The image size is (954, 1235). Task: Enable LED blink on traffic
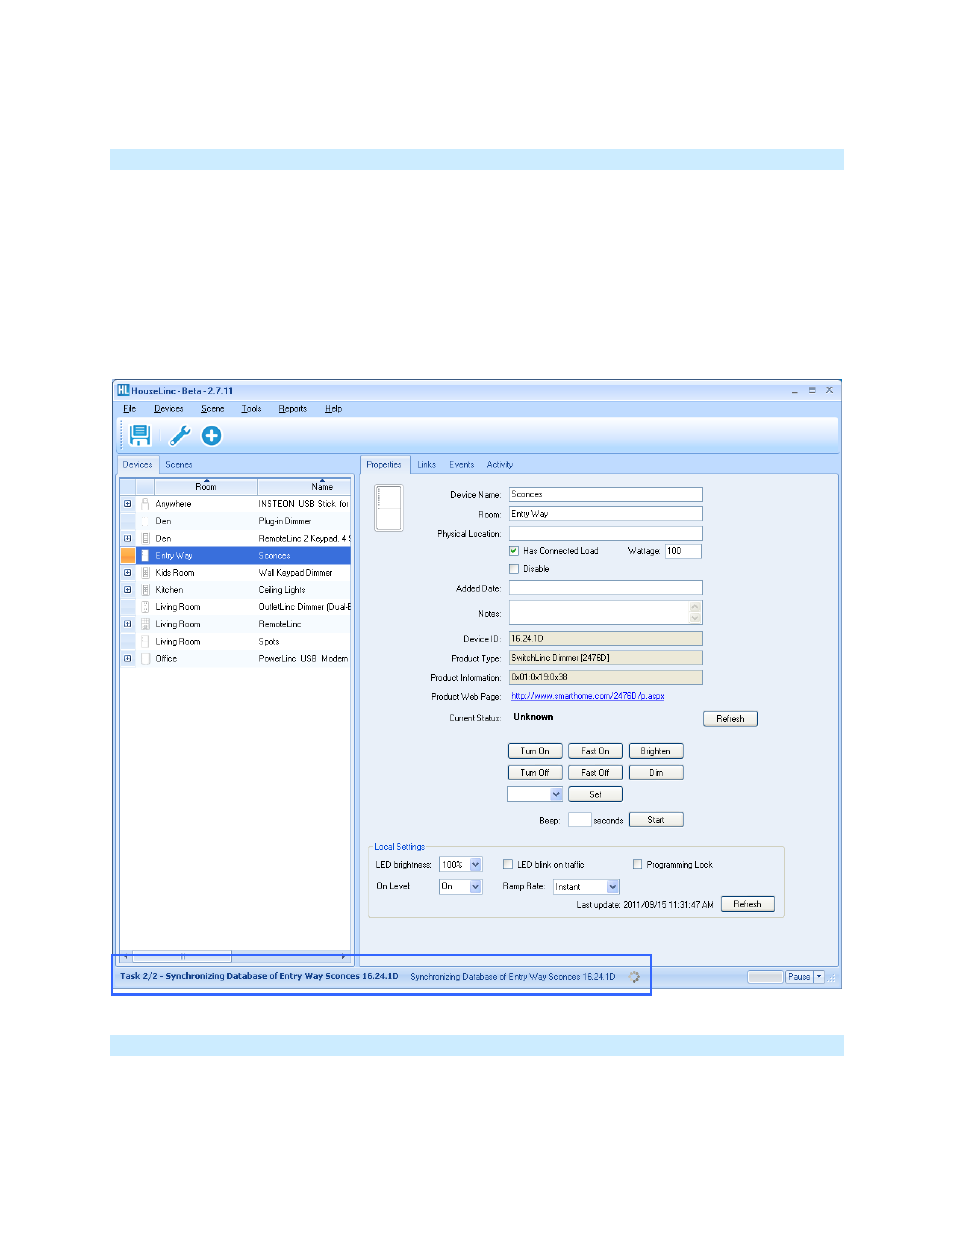508,864
